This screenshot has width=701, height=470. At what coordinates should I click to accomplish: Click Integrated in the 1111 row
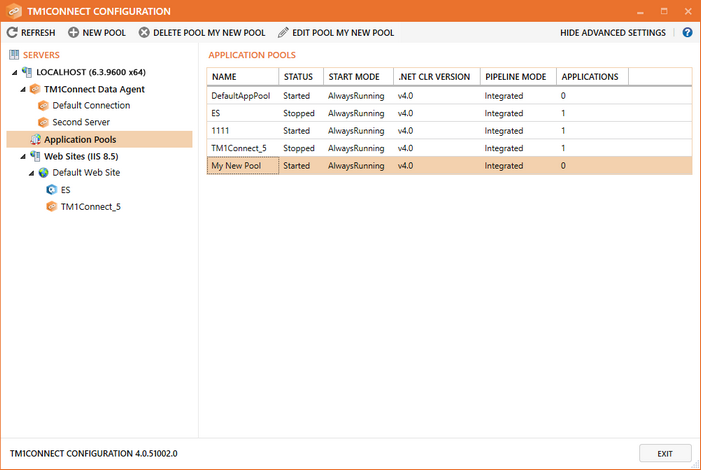pyautogui.click(x=503, y=131)
